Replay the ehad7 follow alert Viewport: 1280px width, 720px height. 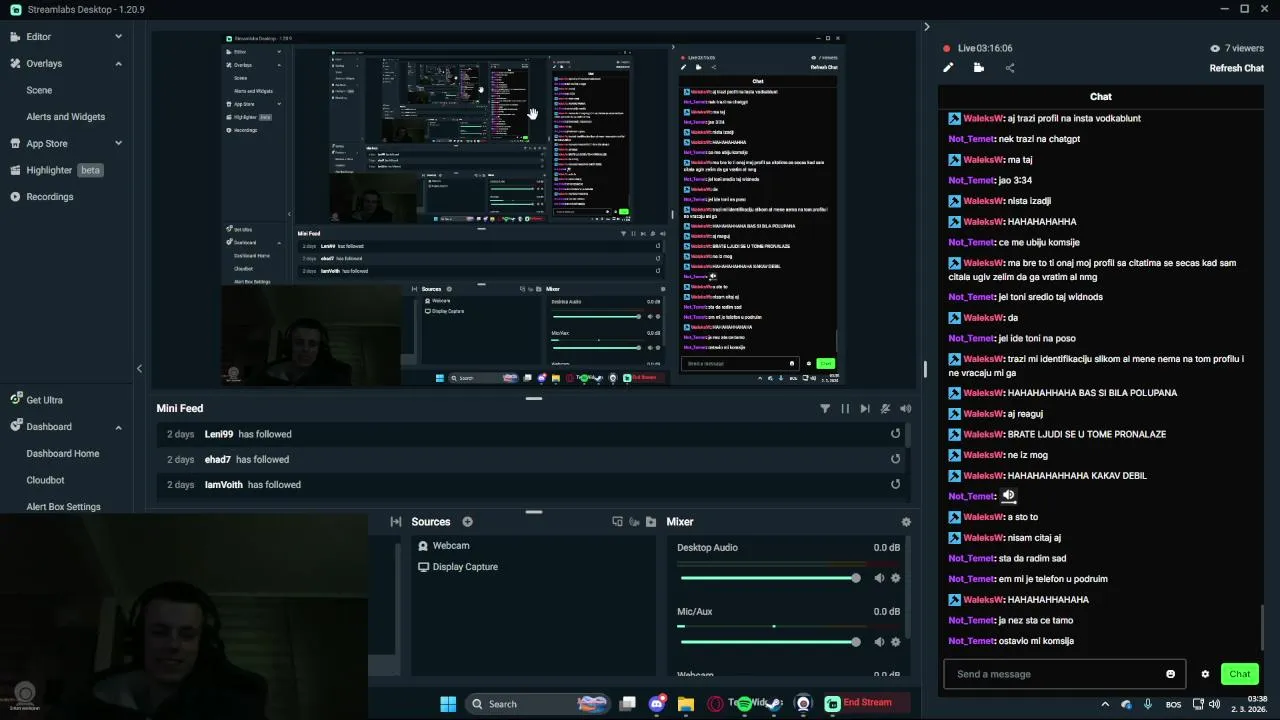click(896, 459)
